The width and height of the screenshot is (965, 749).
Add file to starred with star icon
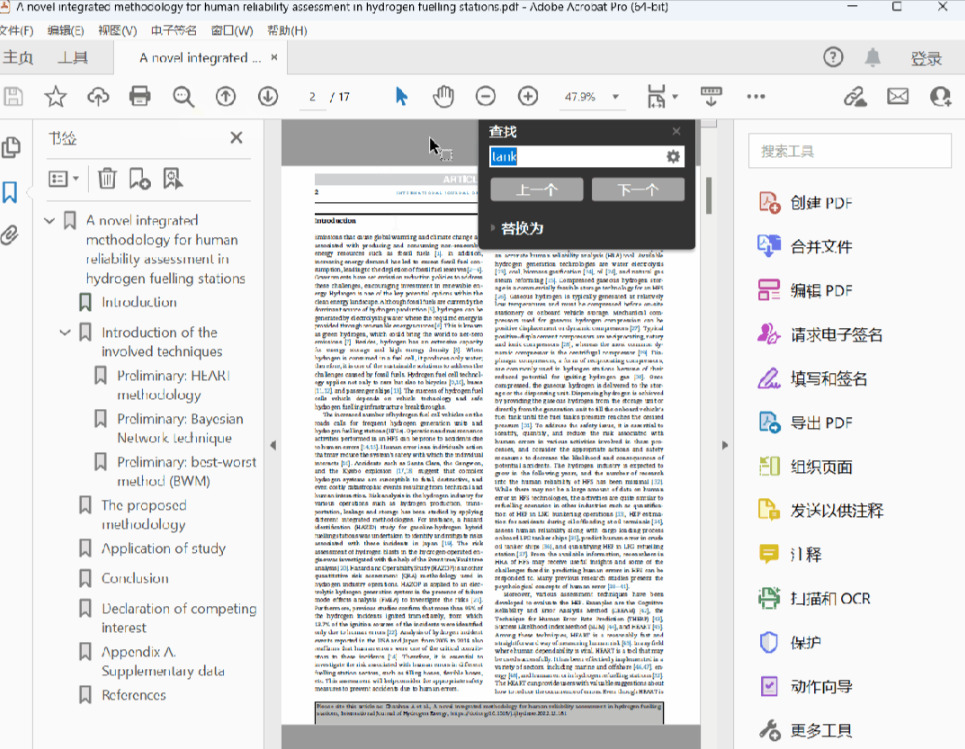coord(55,97)
